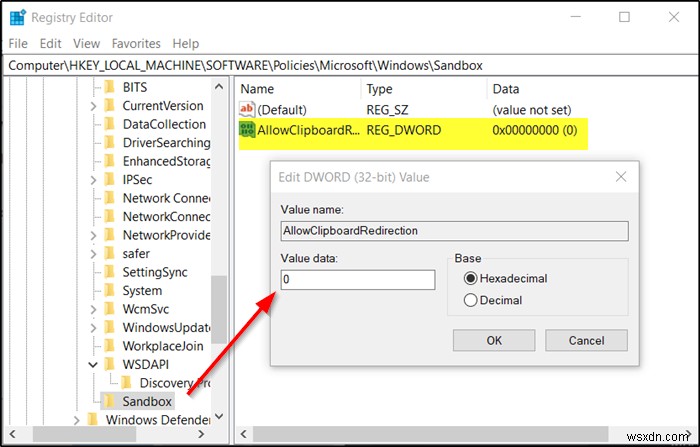Select the WindowsUpdate folder icon
Viewport: 700px width, 447px height.
pos(109,327)
